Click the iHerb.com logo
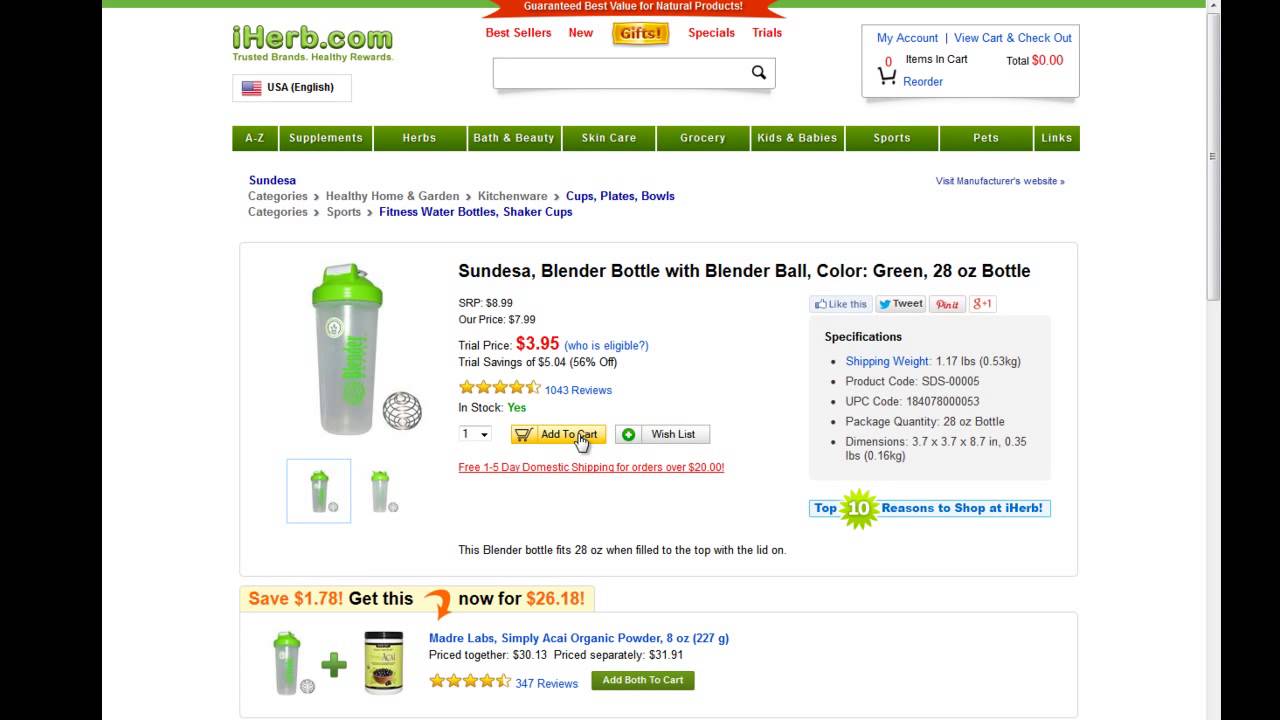Viewport: 1280px width, 720px height. tap(312, 40)
